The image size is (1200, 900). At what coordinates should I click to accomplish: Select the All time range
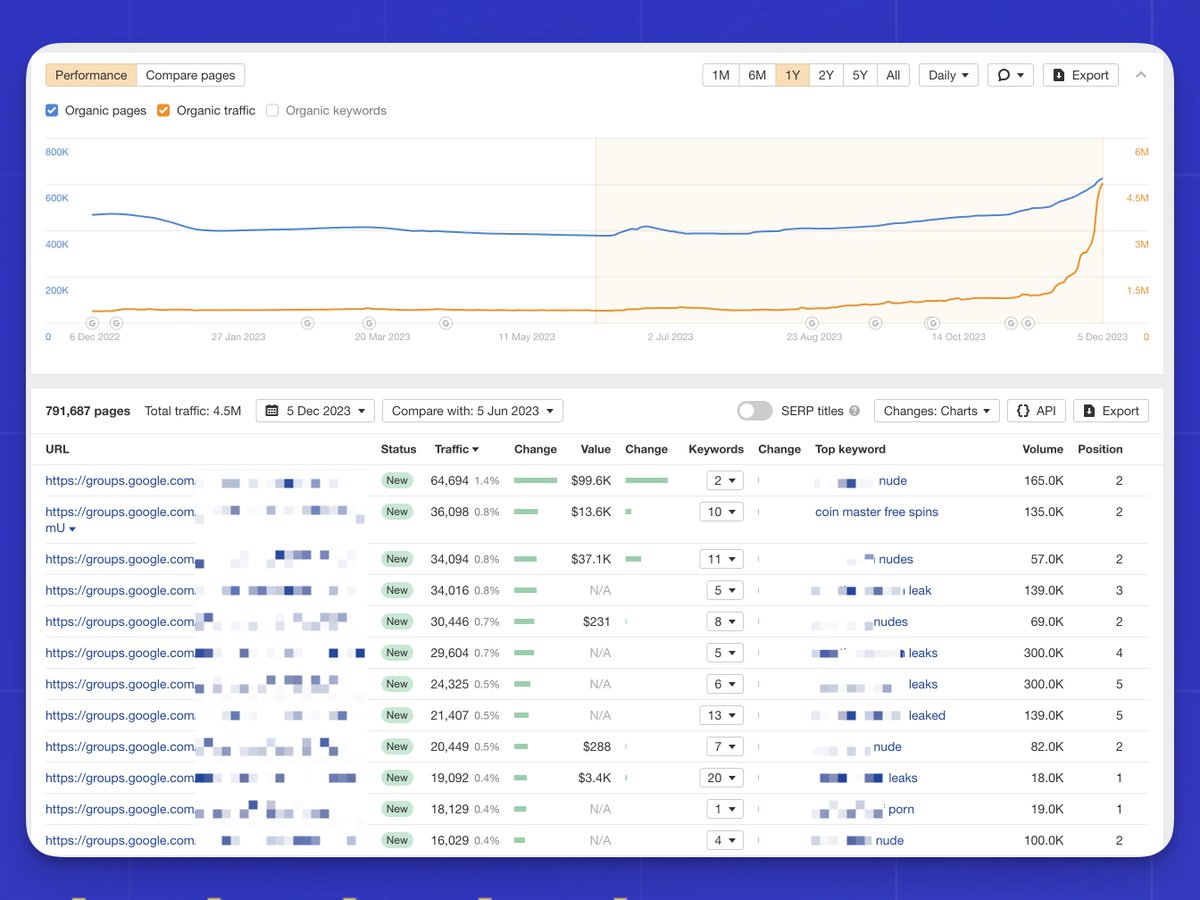(x=893, y=75)
